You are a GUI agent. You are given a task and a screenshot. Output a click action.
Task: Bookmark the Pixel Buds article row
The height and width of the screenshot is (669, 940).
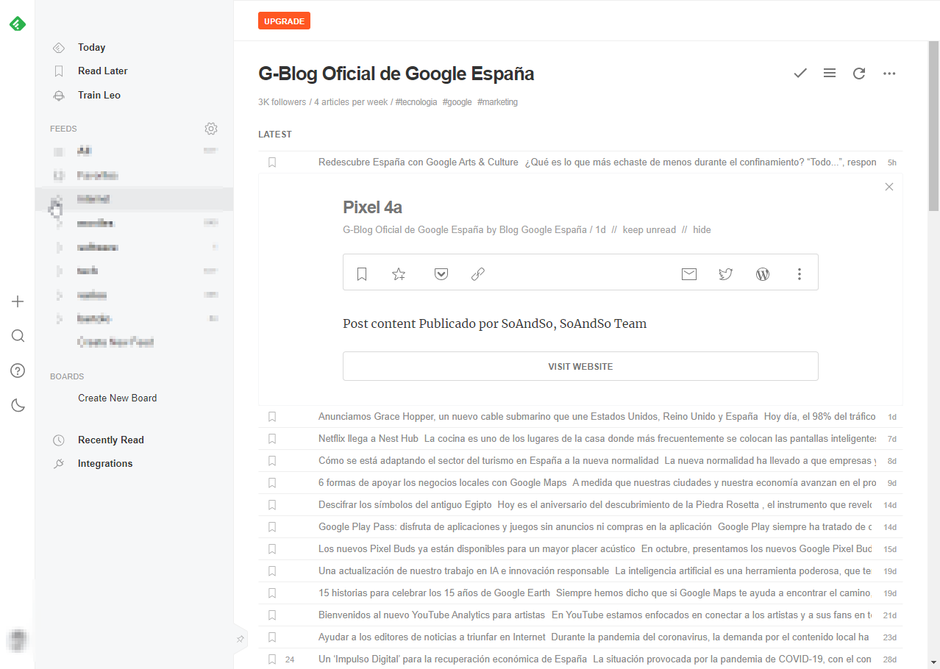pyautogui.click(x=272, y=549)
